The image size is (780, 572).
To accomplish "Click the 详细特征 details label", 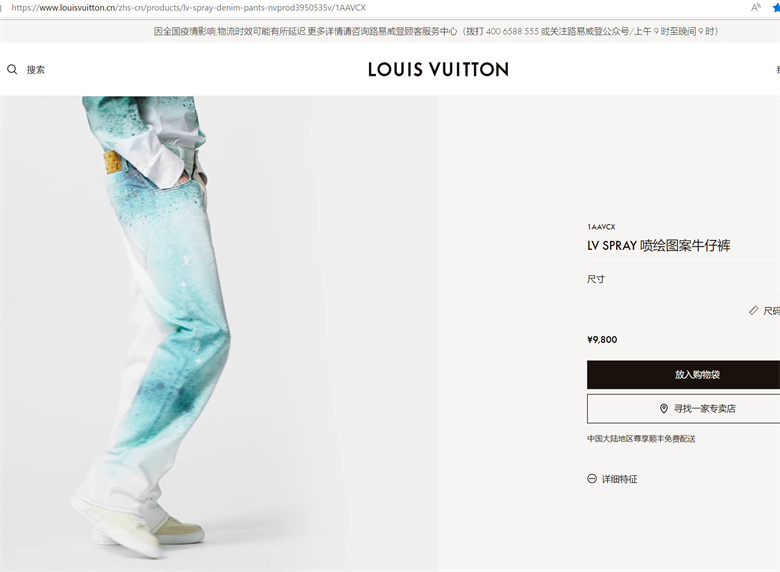I will 619,479.
